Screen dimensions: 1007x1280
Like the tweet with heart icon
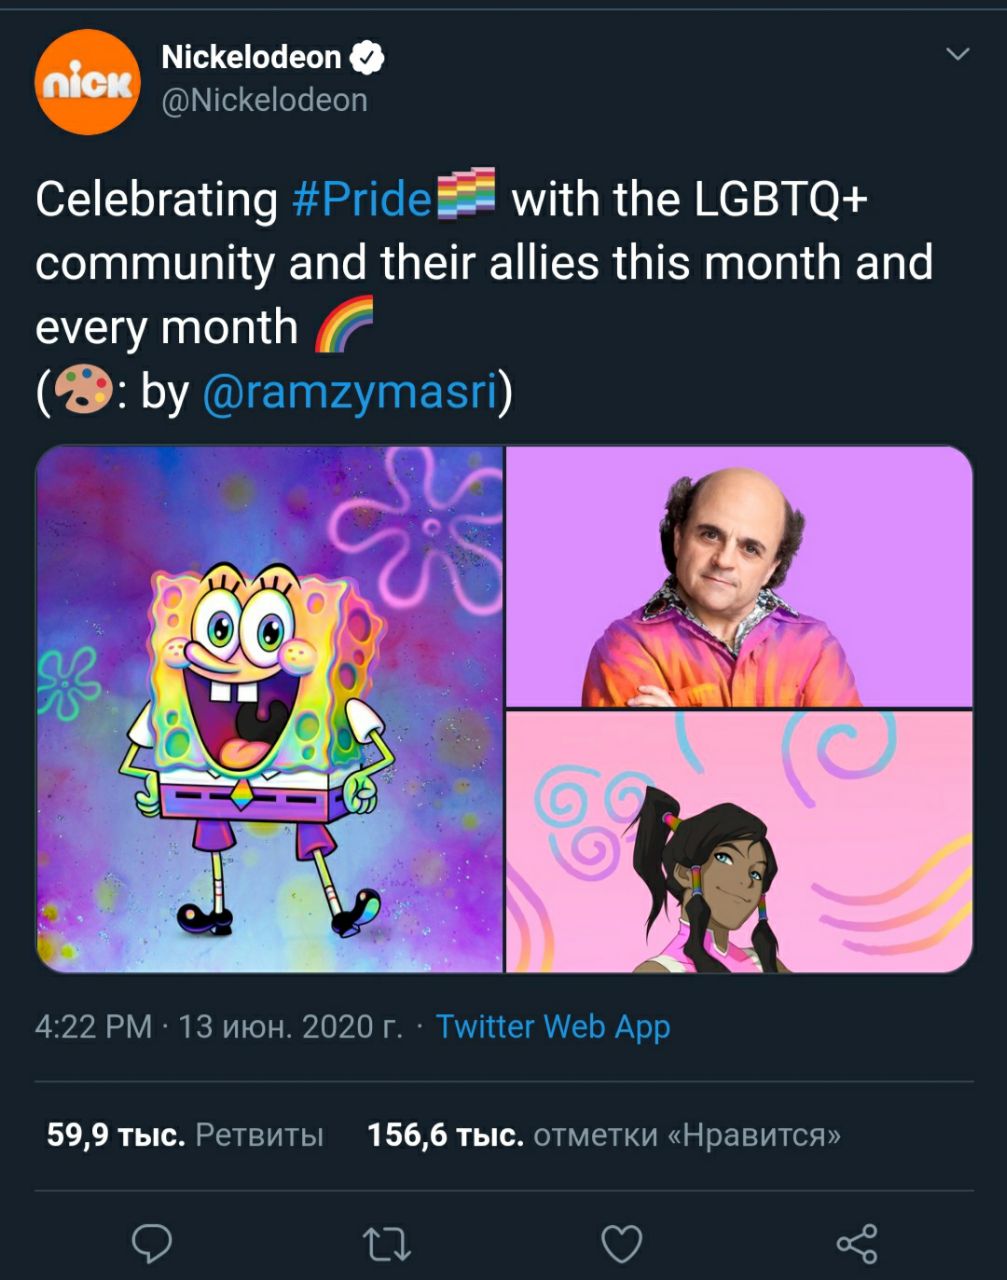click(621, 1244)
